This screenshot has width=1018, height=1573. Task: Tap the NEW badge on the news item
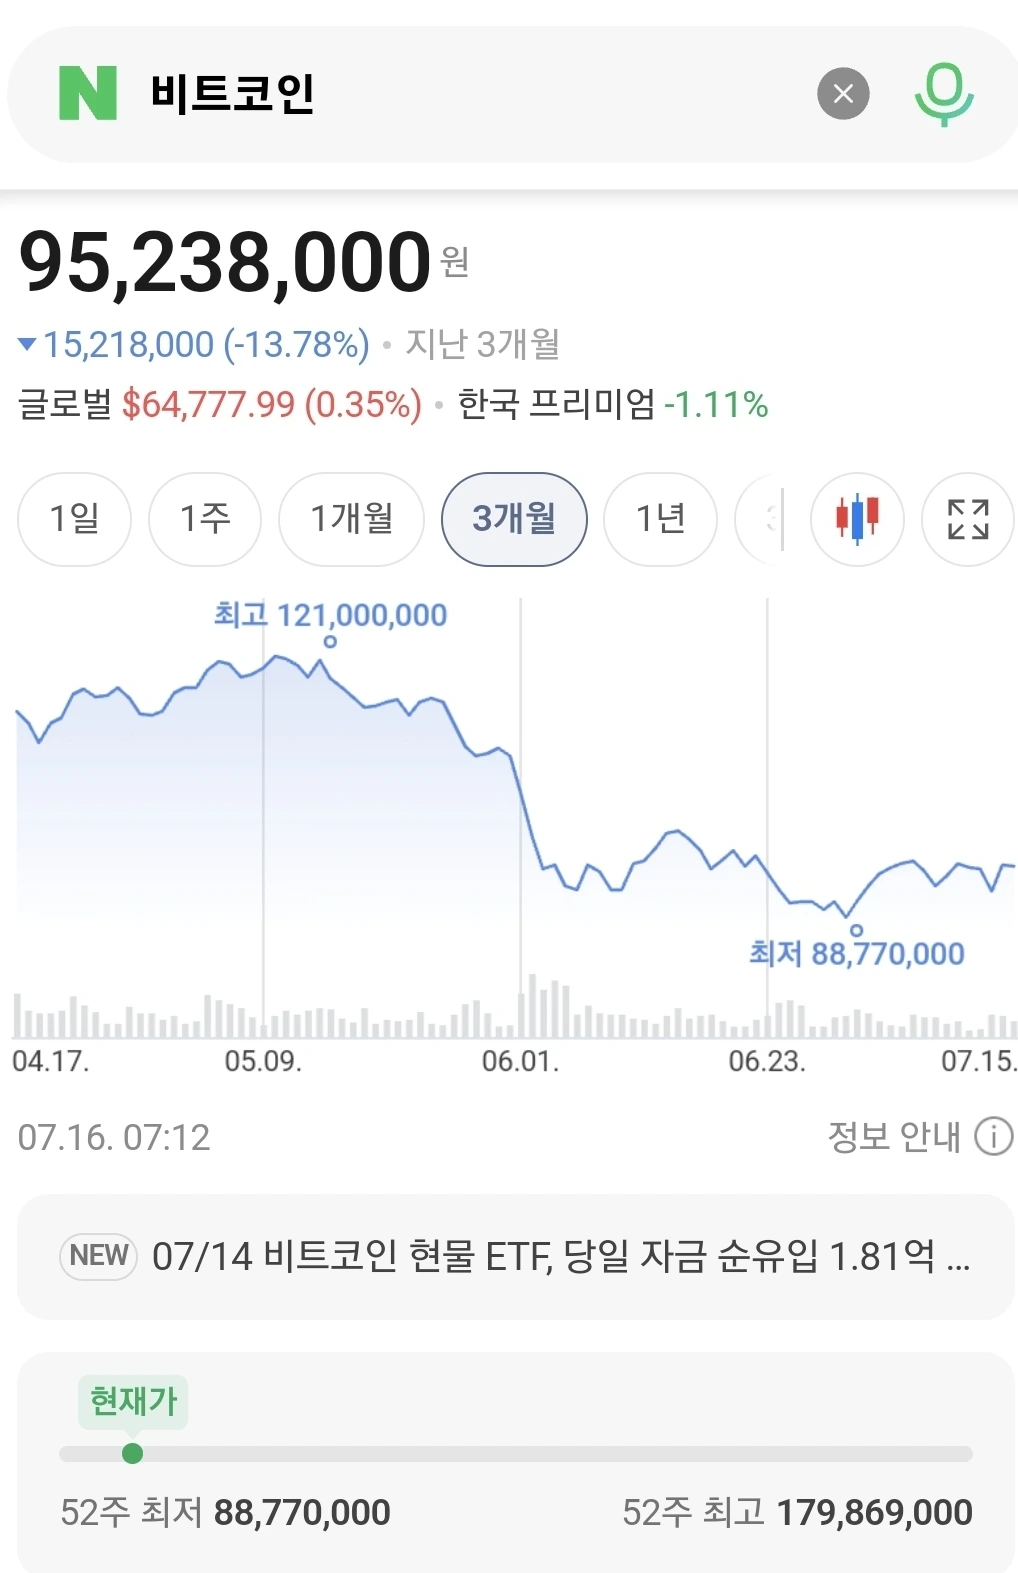point(98,1255)
